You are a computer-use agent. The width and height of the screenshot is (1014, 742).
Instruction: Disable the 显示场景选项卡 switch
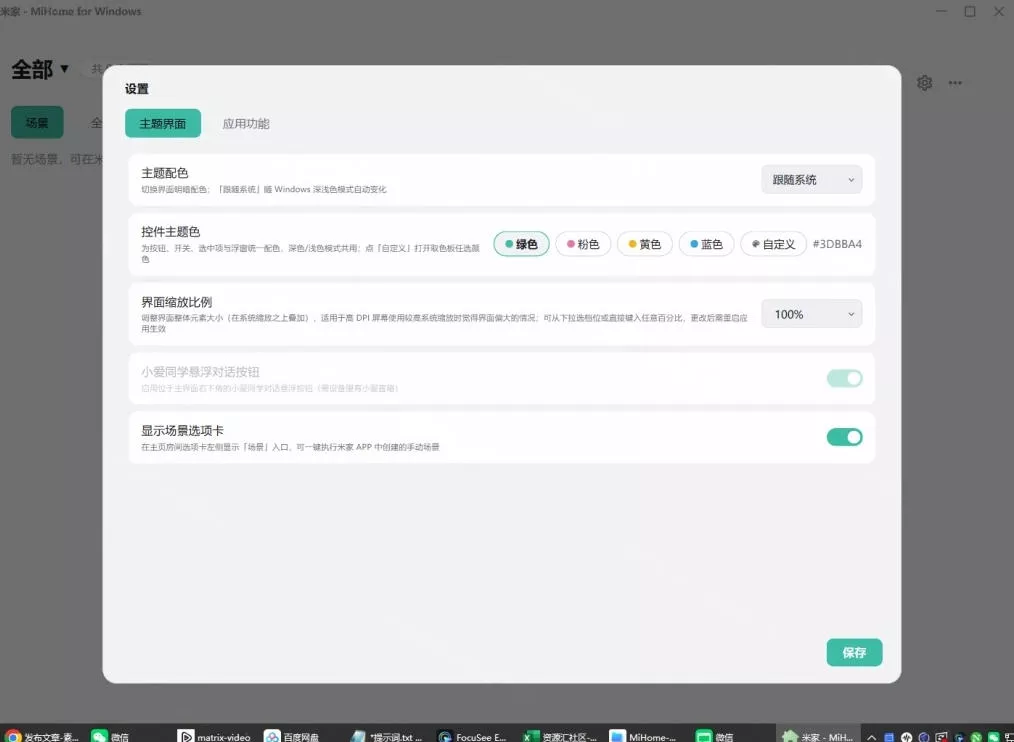pyautogui.click(x=845, y=437)
